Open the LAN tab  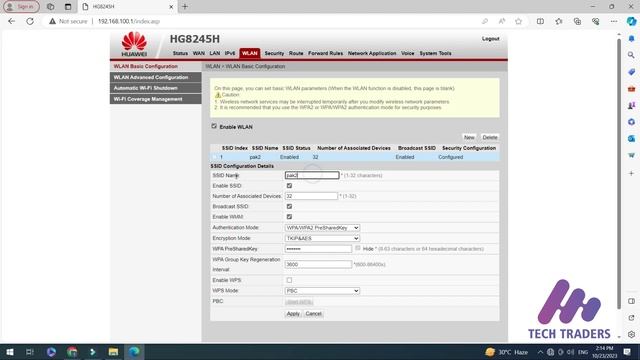point(215,53)
